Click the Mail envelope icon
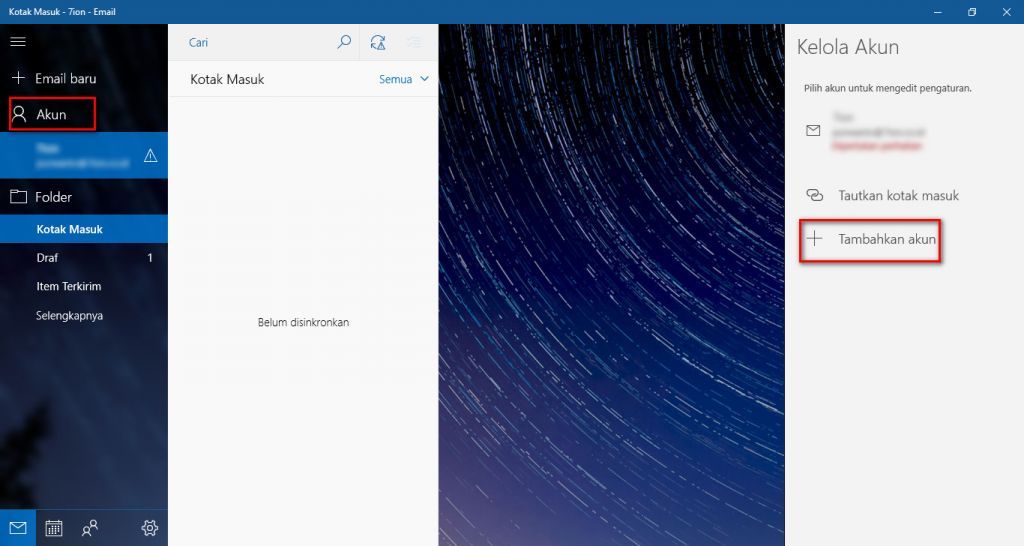Image resolution: width=1024 pixels, height=546 pixels. pos(18,528)
